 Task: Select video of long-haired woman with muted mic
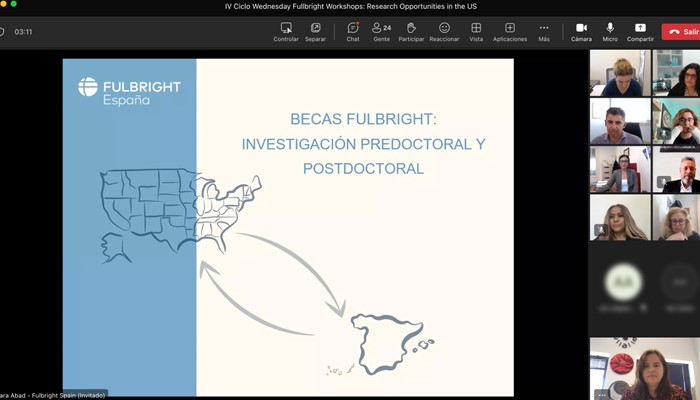coord(620,217)
